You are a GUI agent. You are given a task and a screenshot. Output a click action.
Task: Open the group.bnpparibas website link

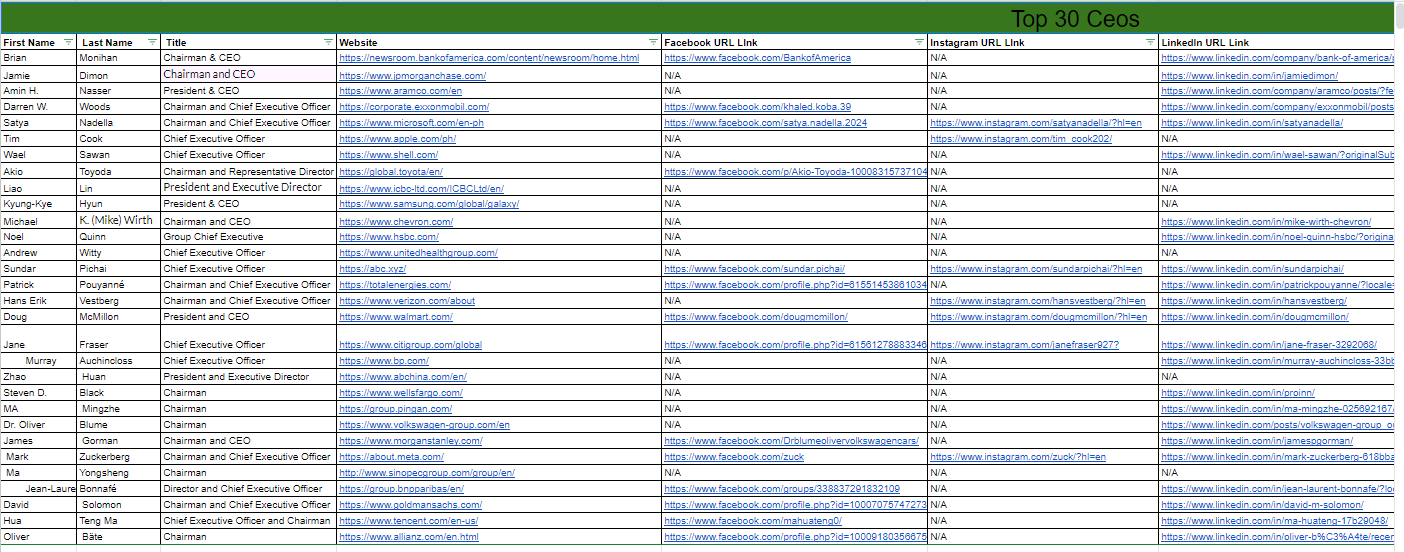[401, 489]
